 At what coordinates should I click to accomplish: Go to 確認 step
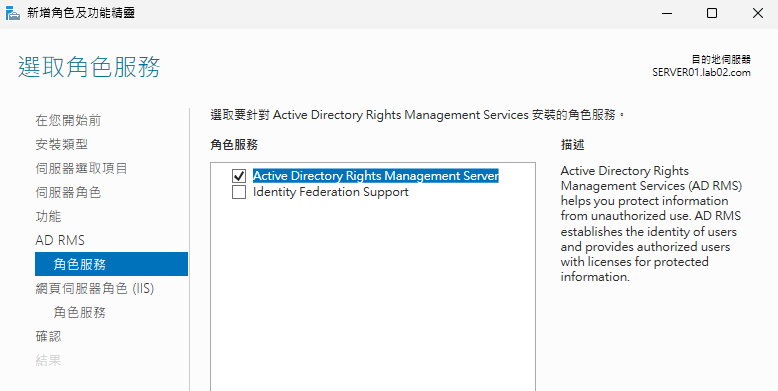[x=48, y=336]
